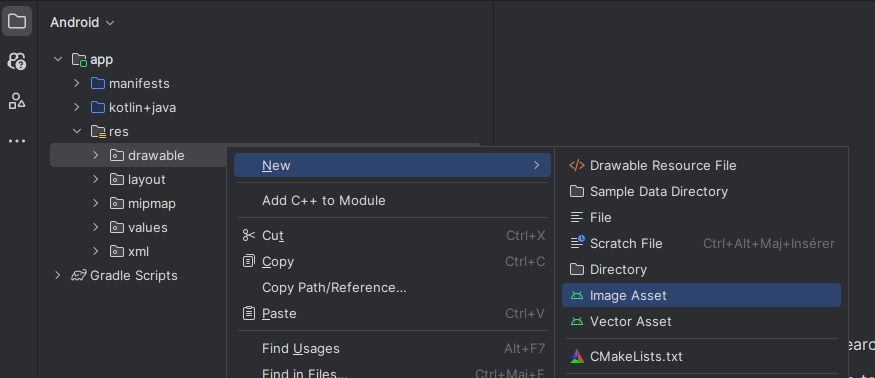This screenshot has height=378, width=875.
Task: Expand the manifests folder
Action: click(77, 83)
